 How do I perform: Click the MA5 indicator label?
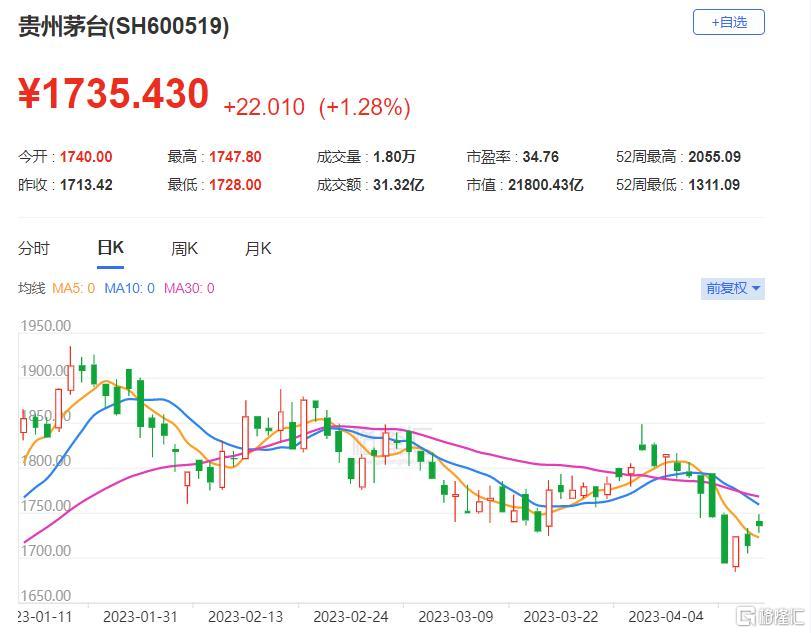tap(73, 288)
